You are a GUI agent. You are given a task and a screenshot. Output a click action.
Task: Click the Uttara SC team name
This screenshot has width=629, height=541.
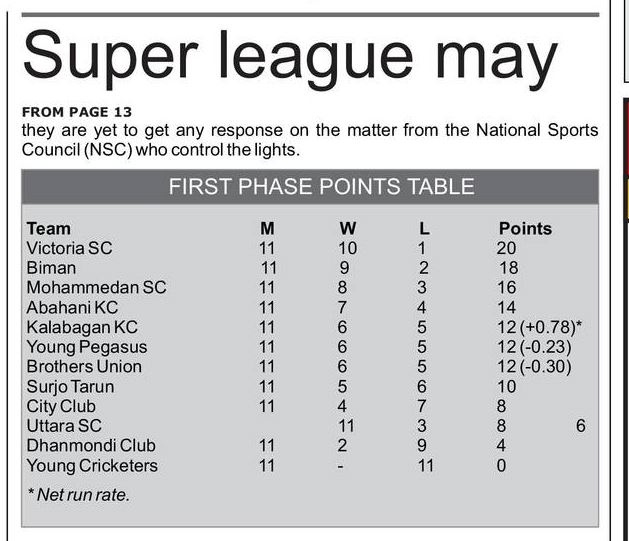tap(64, 426)
